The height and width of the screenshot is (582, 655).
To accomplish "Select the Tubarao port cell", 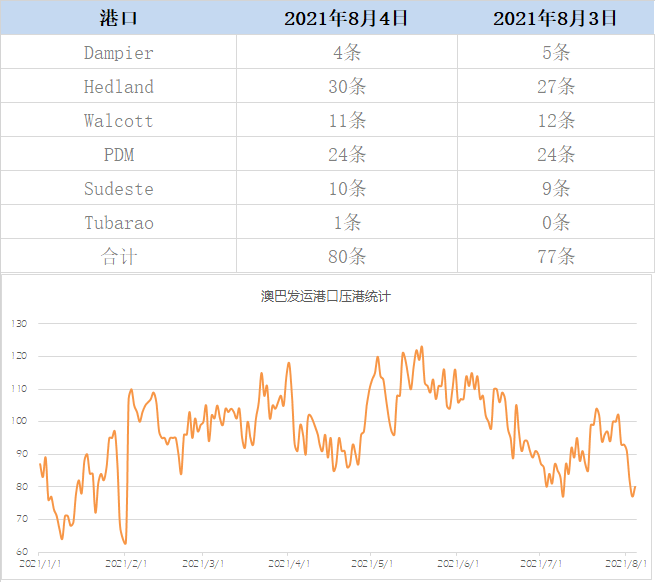I will coord(119,223).
